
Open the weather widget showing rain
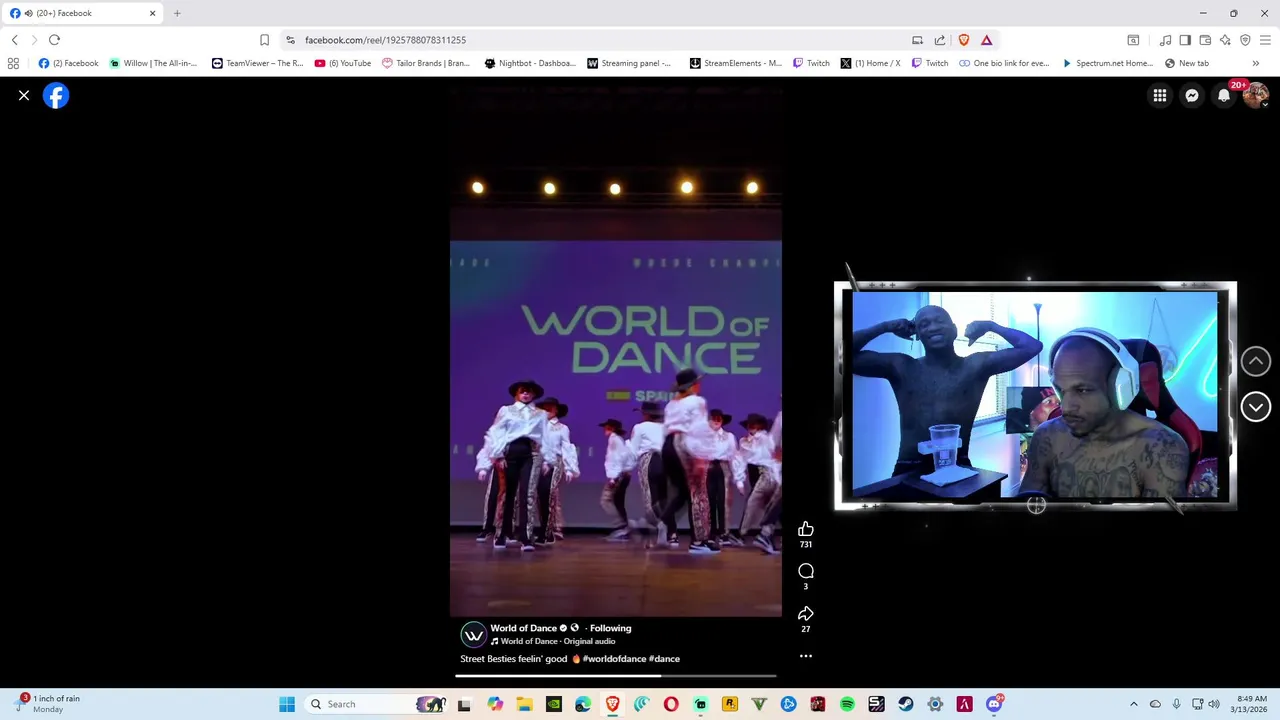50,704
